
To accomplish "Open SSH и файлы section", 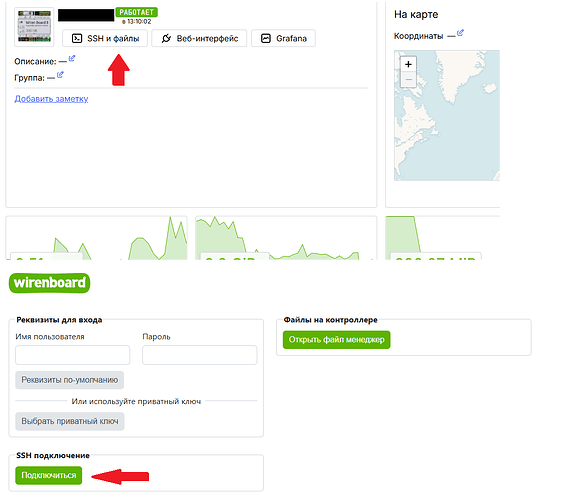I will [105, 38].
